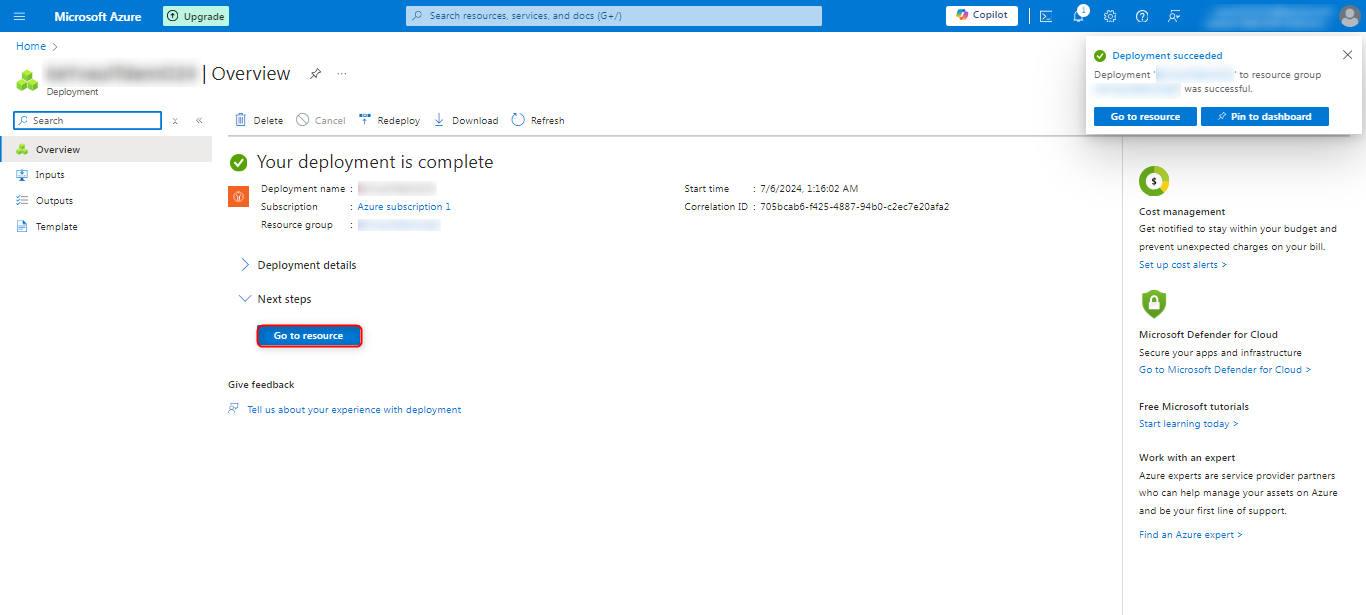Select Overview in the sidebar

106,149
